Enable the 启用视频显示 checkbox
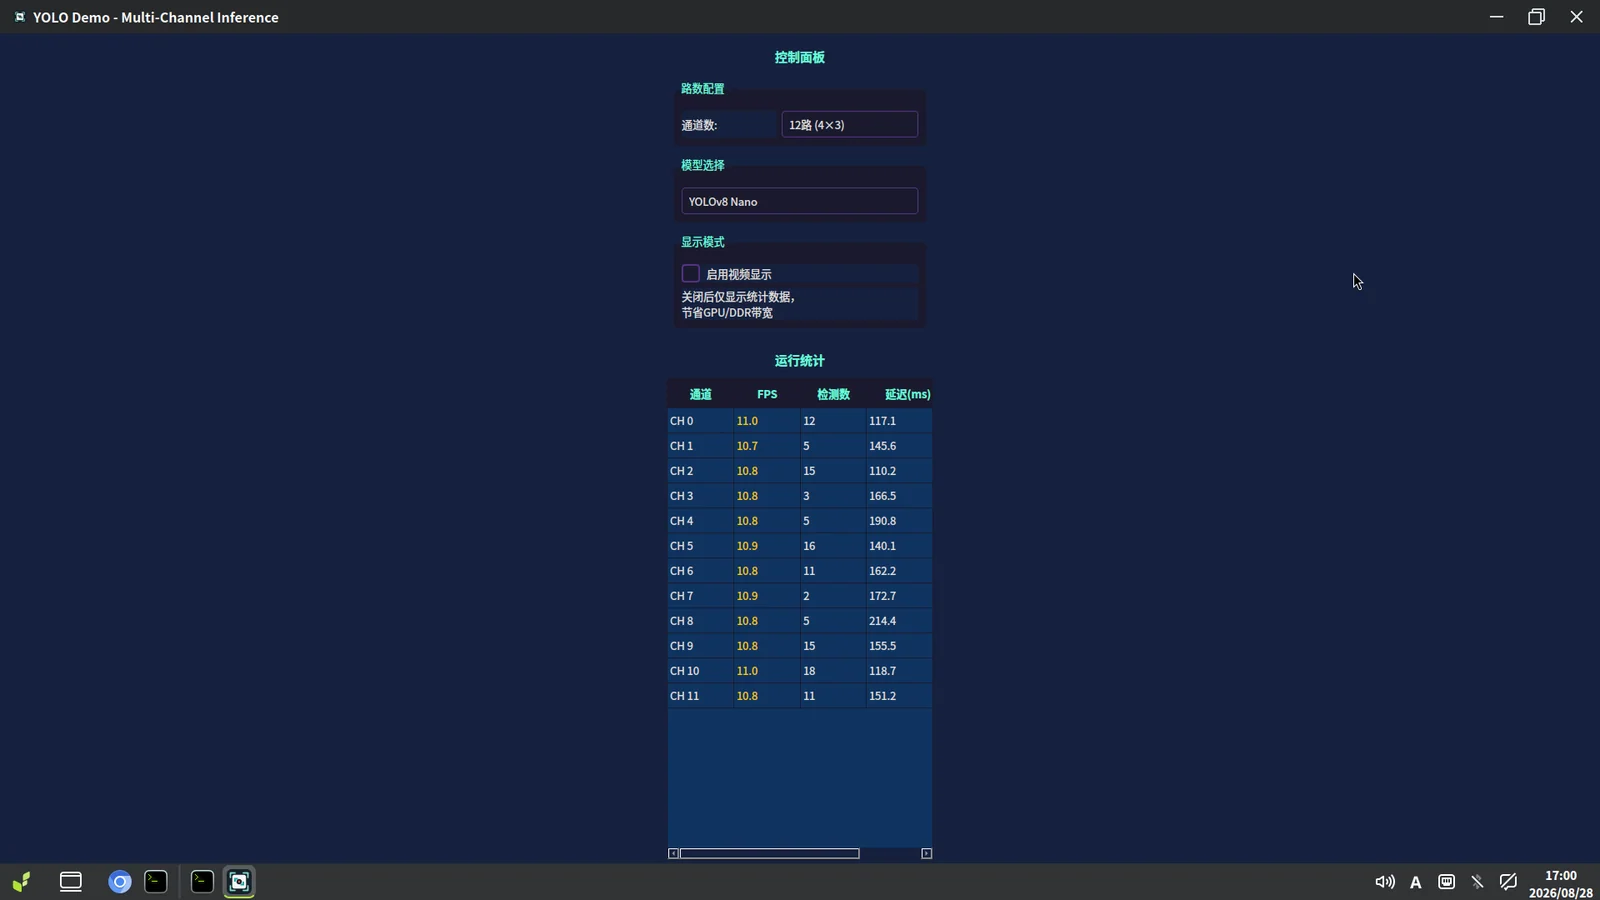 [x=691, y=274]
